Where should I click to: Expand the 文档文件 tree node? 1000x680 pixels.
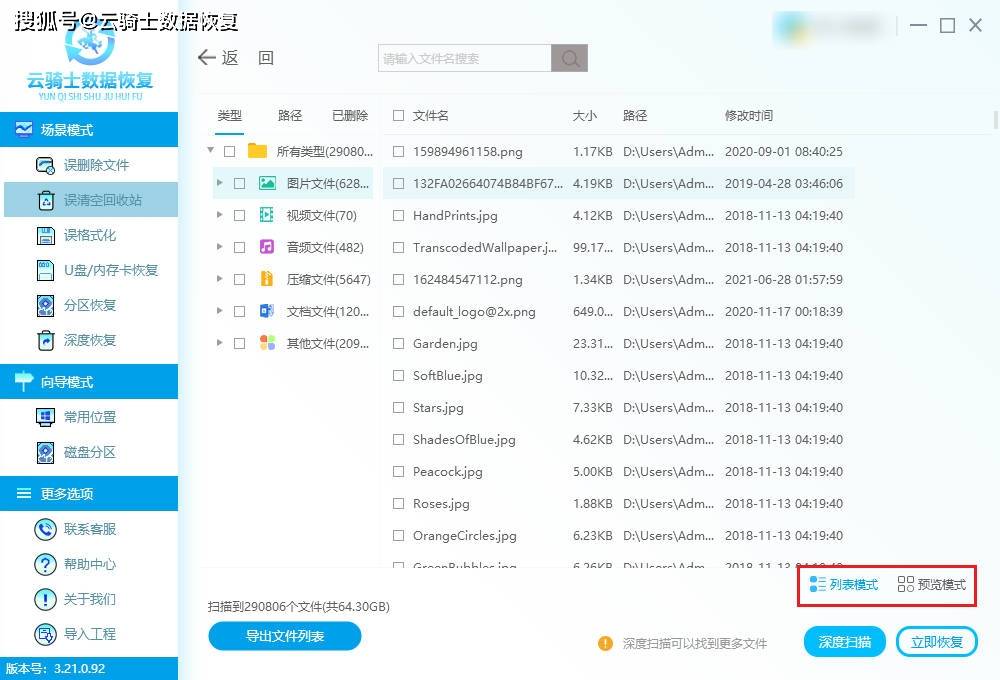pyautogui.click(x=219, y=311)
